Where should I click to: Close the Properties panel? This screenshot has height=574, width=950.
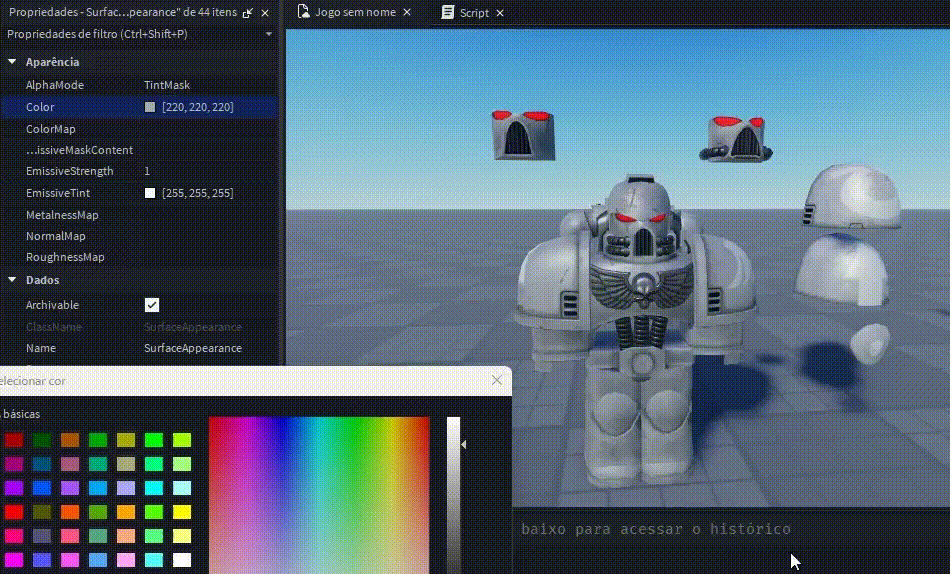tap(265, 13)
